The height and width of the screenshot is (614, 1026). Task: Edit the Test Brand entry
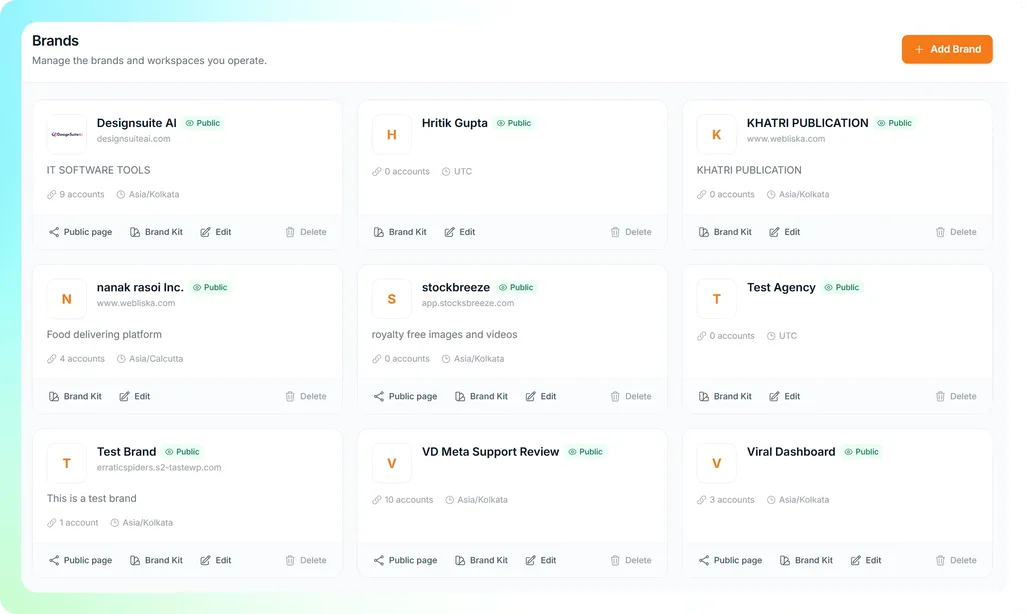click(216, 560)
